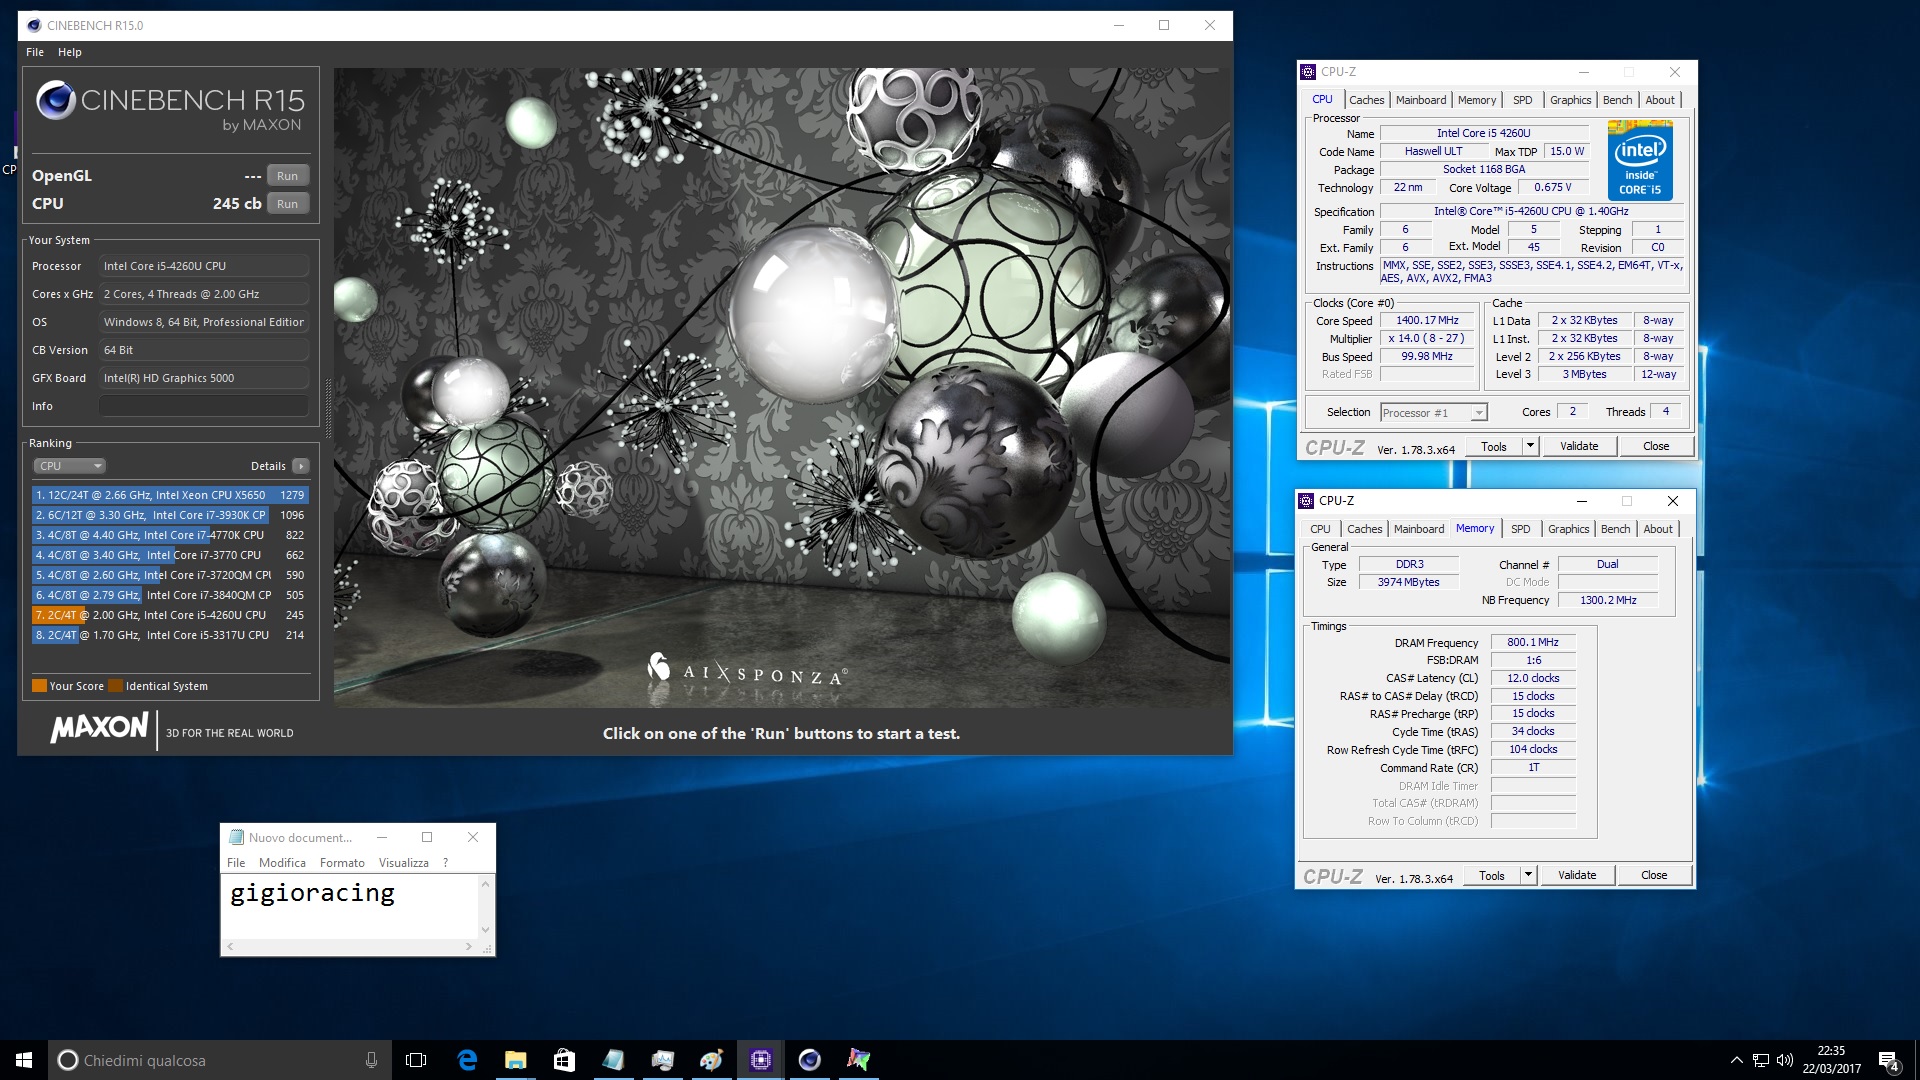Open Action Center notifications icon
This screenshot has width=1920, height=1080.
(1888, 1060)
